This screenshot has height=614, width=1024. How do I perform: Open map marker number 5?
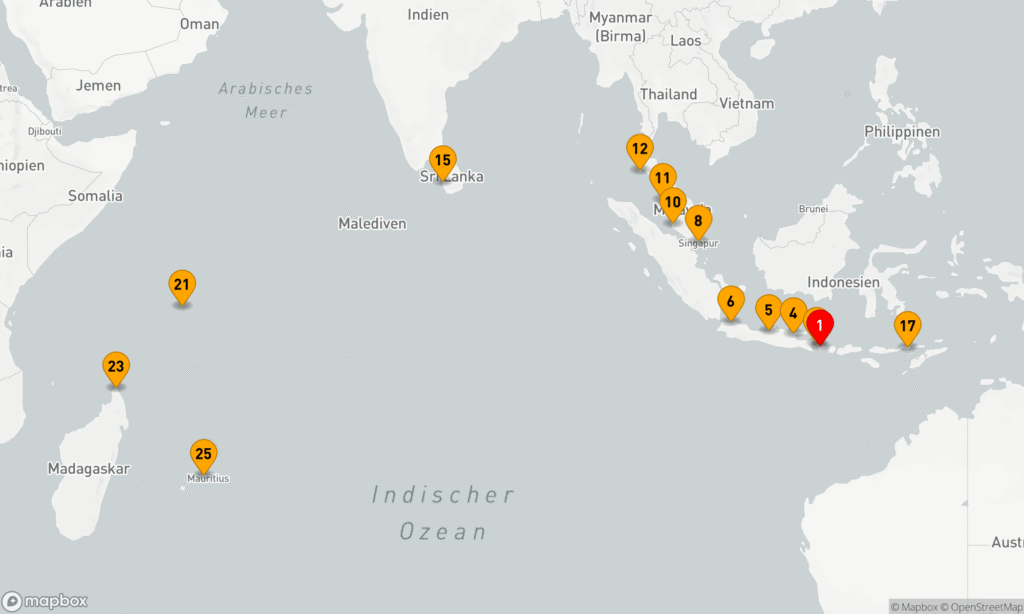[768, 310]
